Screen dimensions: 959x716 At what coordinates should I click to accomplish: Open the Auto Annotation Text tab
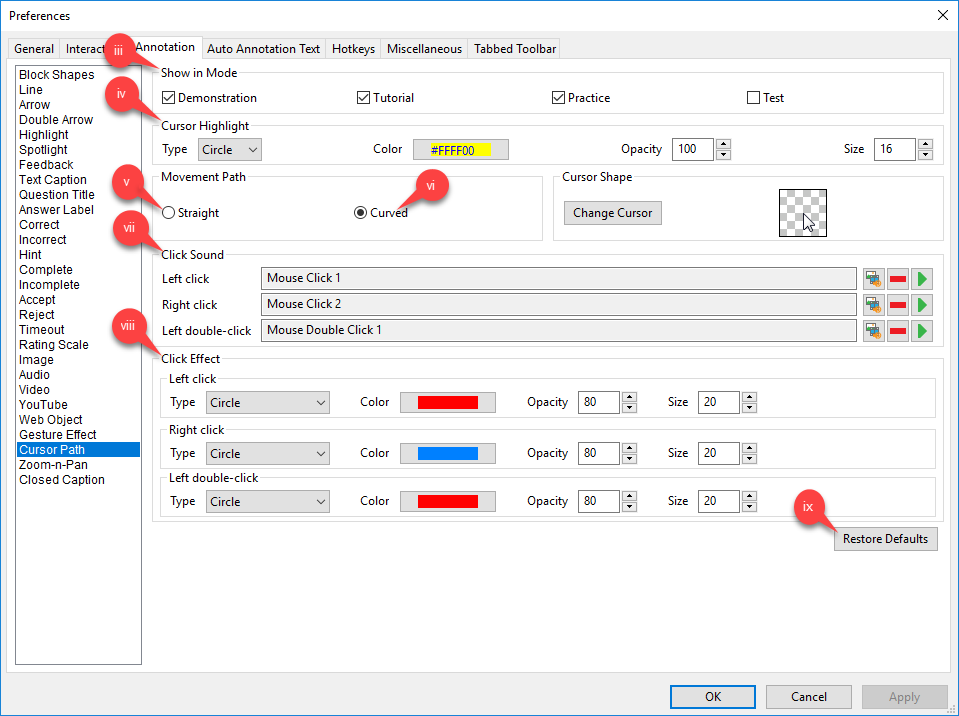pos(264,49)
